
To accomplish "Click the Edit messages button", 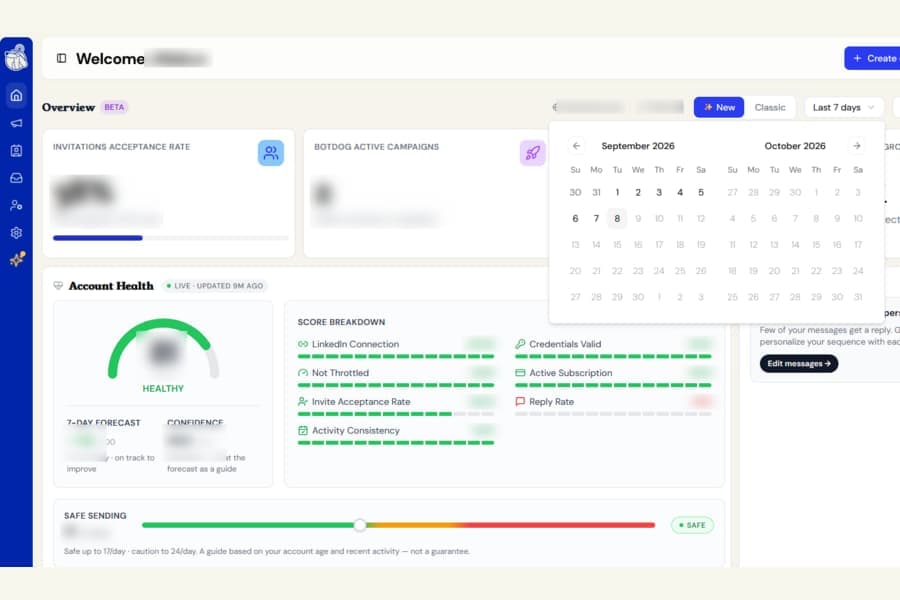I will tap(798, 363).
